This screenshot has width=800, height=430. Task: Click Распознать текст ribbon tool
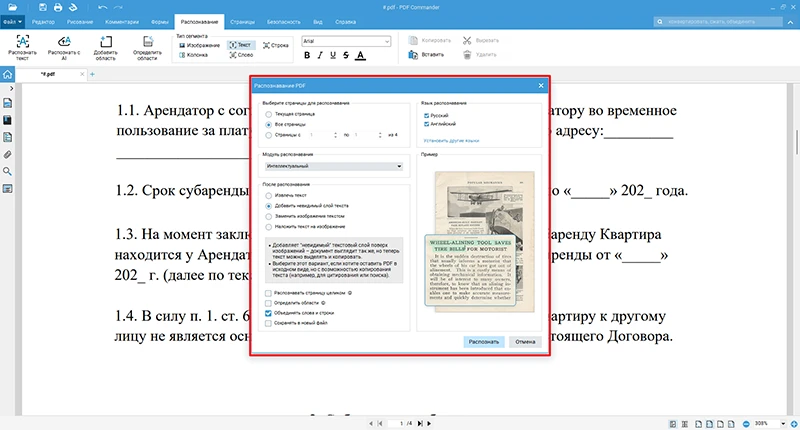[22, 47]
